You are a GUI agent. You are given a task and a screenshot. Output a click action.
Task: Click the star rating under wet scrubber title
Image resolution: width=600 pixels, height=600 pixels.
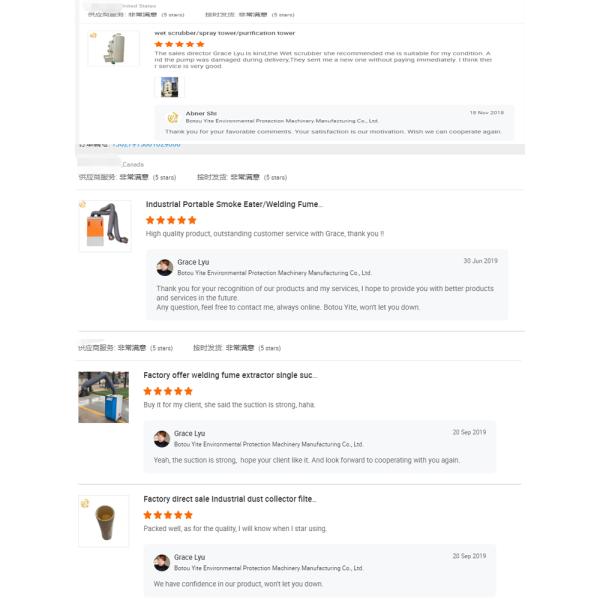(x=179, y=44)
